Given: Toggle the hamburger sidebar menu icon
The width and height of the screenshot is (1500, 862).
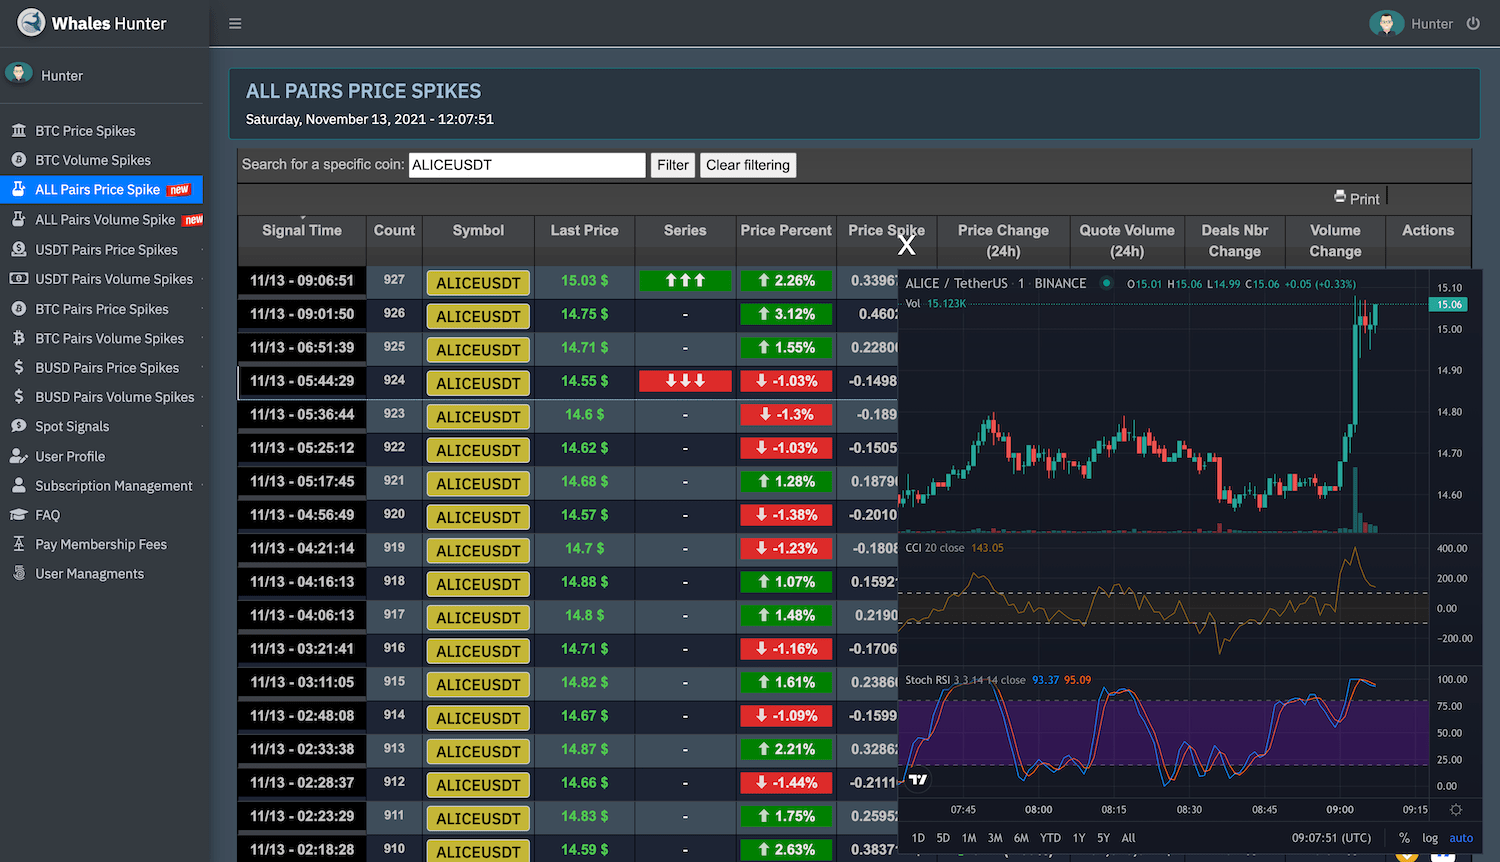Looking at the screenshot, I should (235, 24).
